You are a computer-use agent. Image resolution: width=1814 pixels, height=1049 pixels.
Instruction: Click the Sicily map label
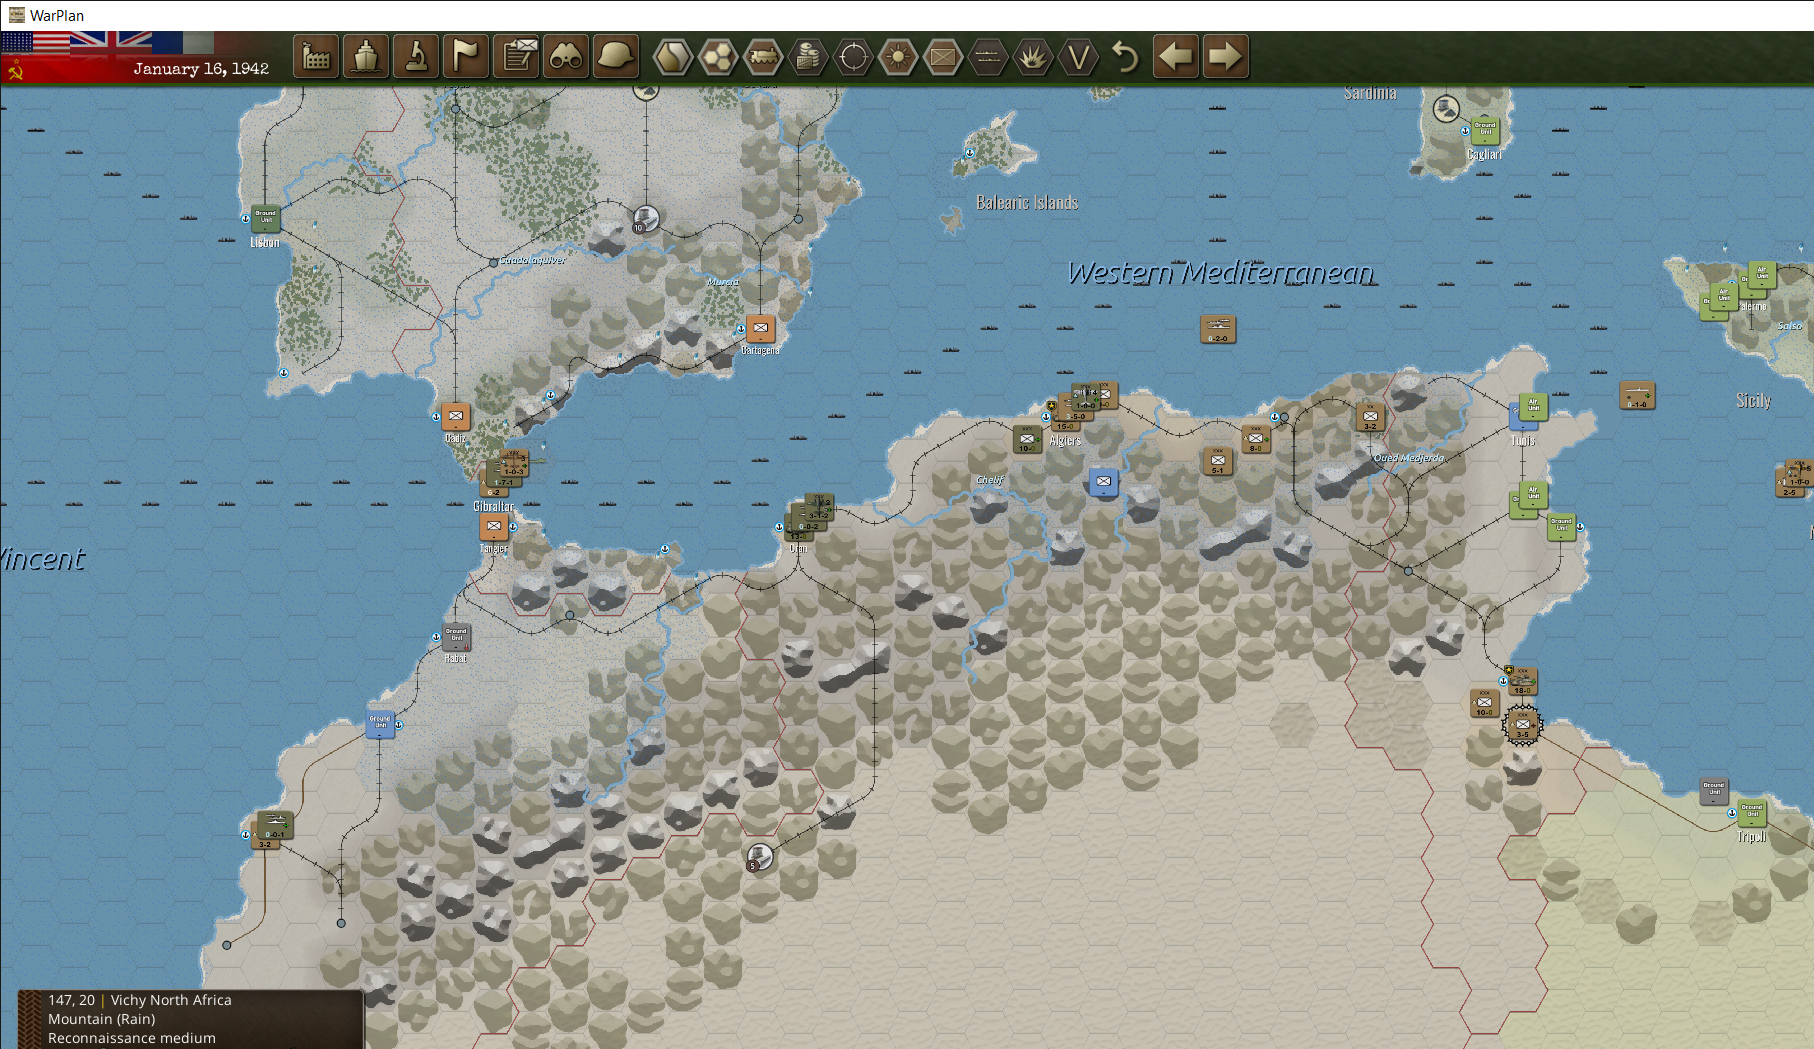tap(1753, 401)
